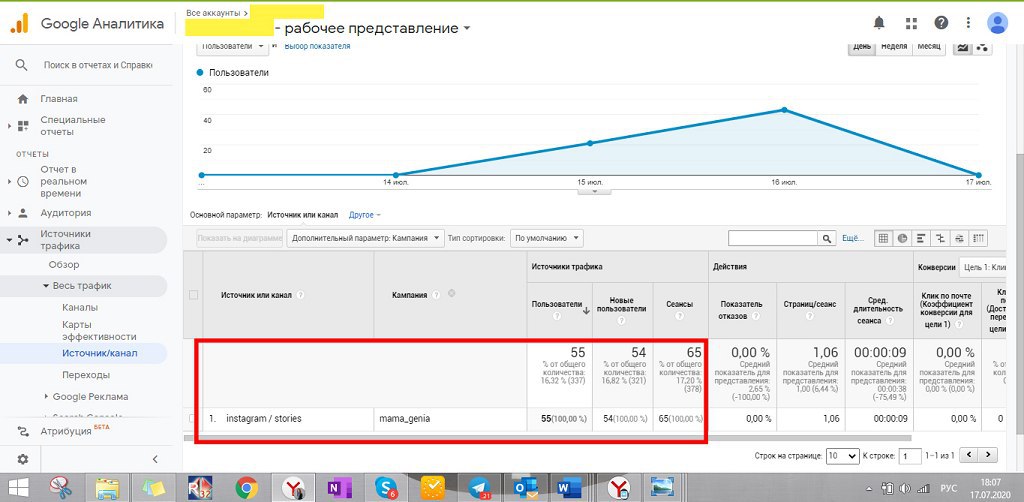Viewport: 1024px width, 502px height.
Task: Open the rows-per-page dropdown showing 10
Action: pos(842,455)
